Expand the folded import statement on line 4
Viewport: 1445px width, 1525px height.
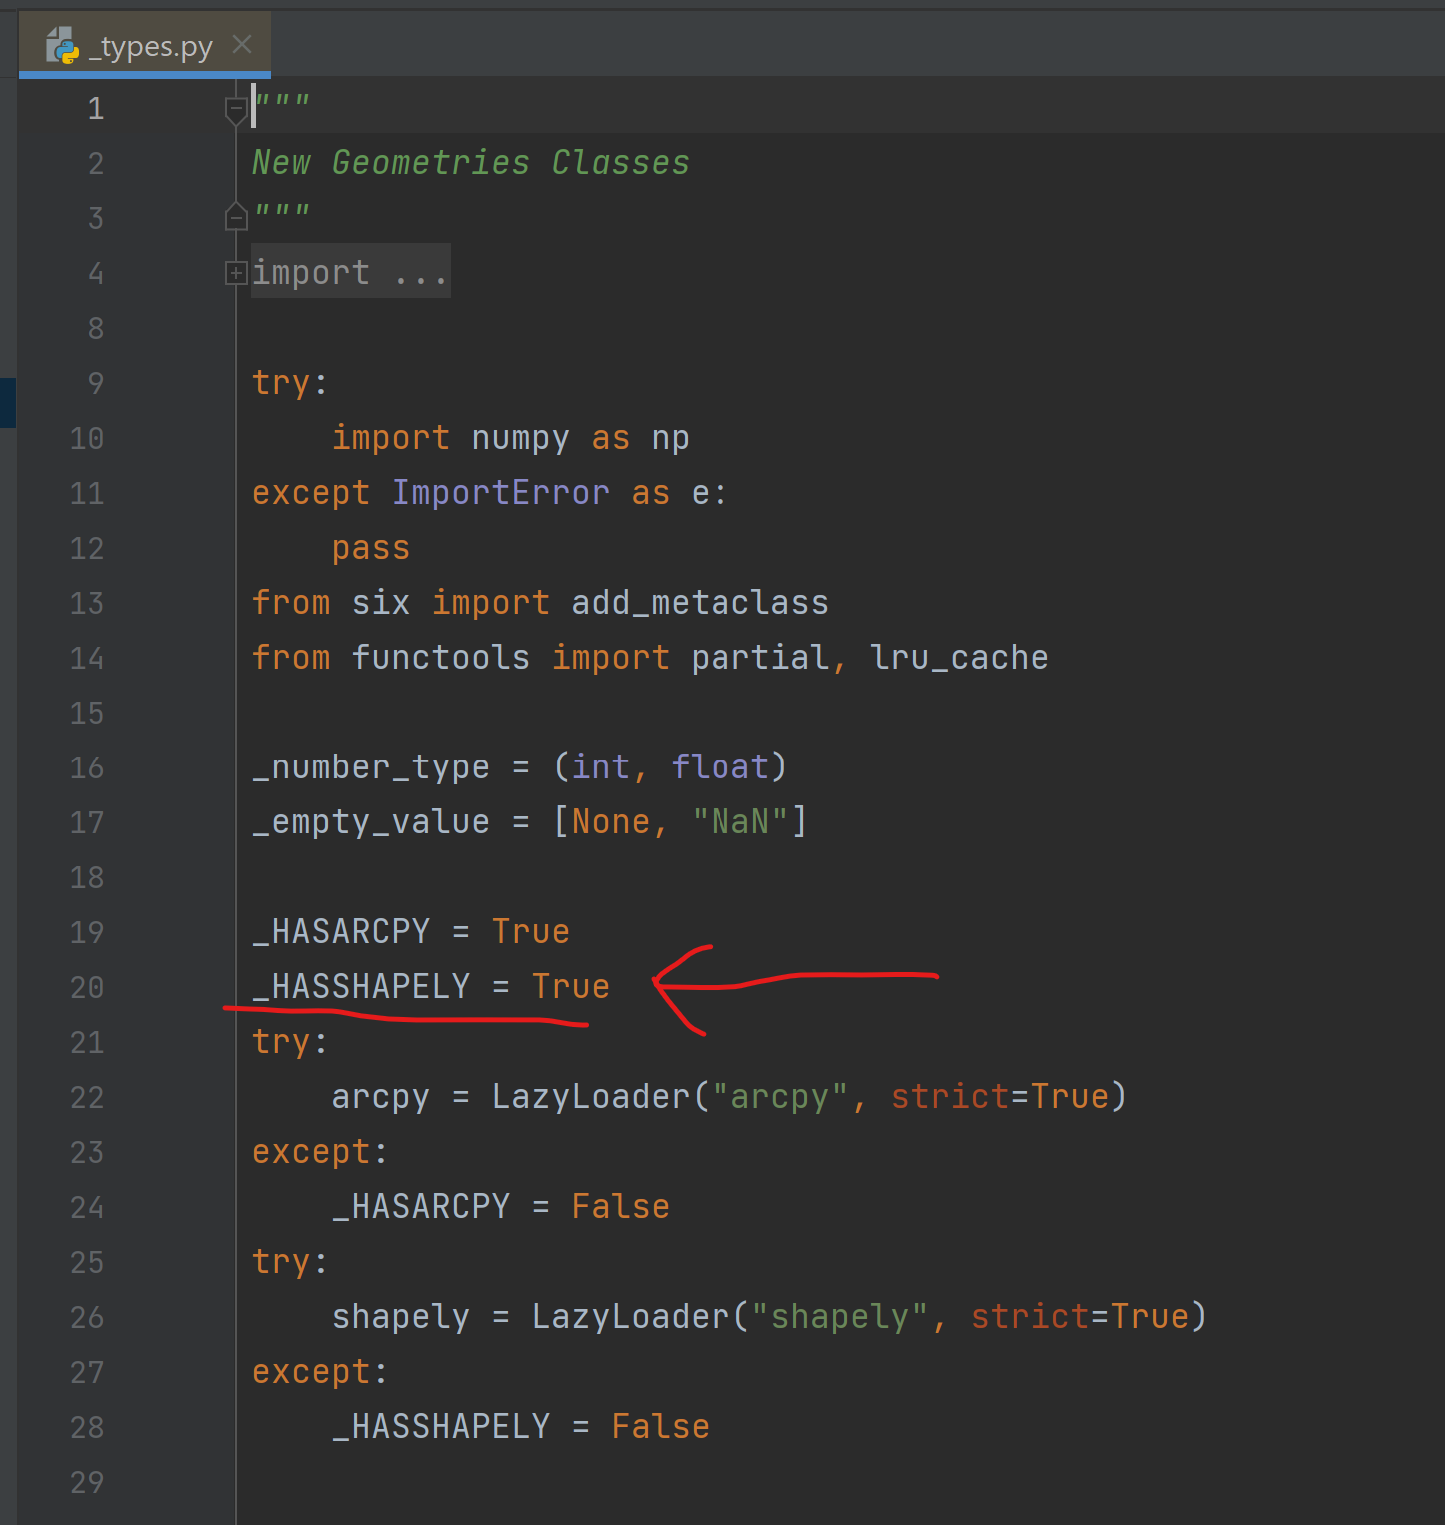(x=236, y=271)
